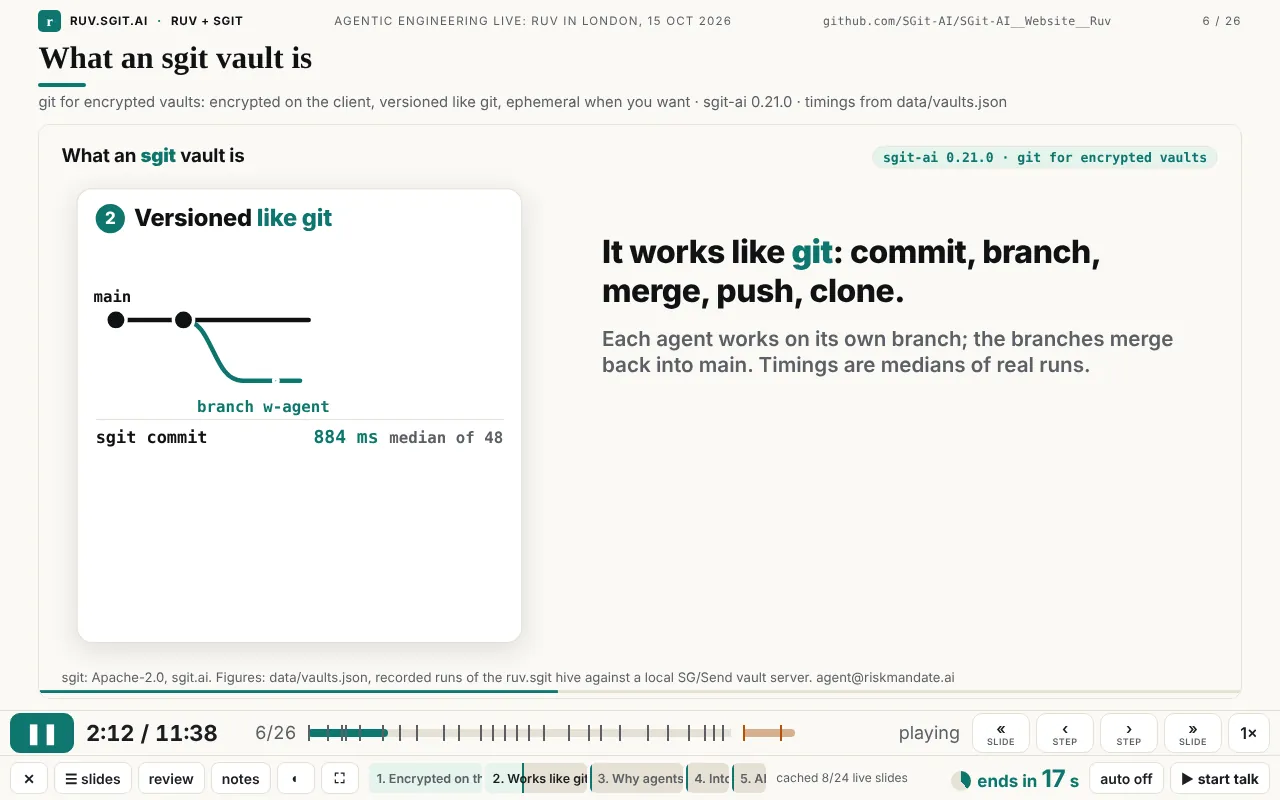Enter fullscreen mode

coord(340,779)
